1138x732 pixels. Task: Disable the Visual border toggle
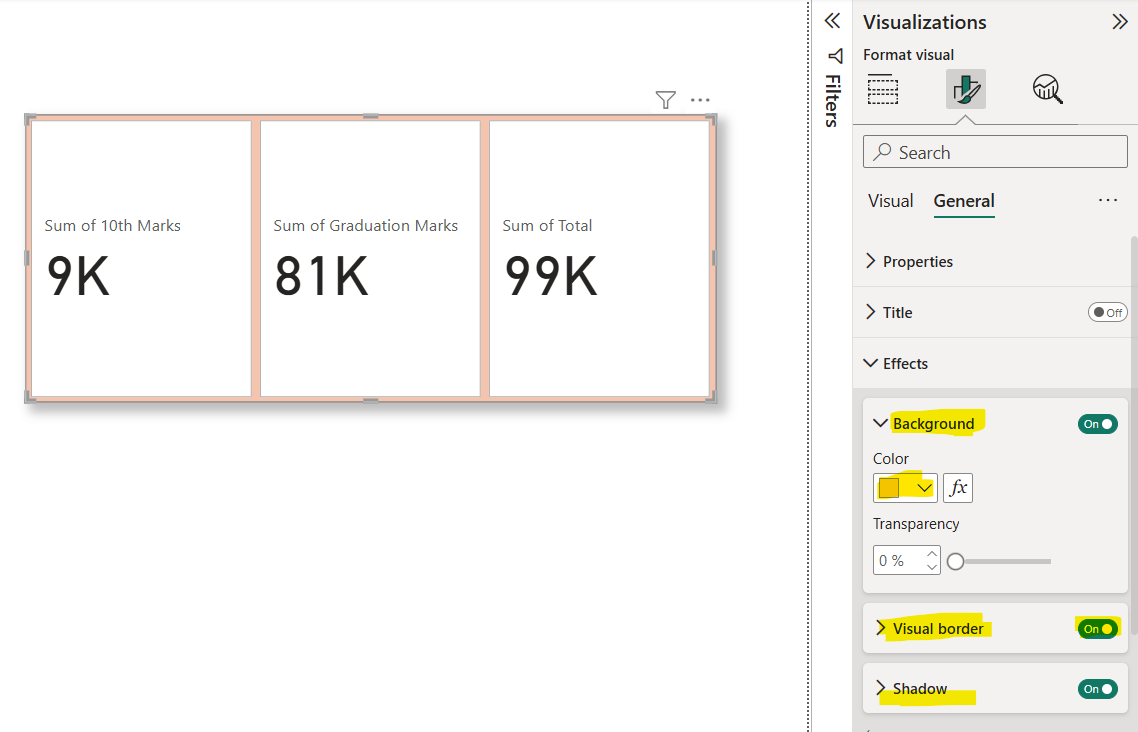coord(1097,628)
